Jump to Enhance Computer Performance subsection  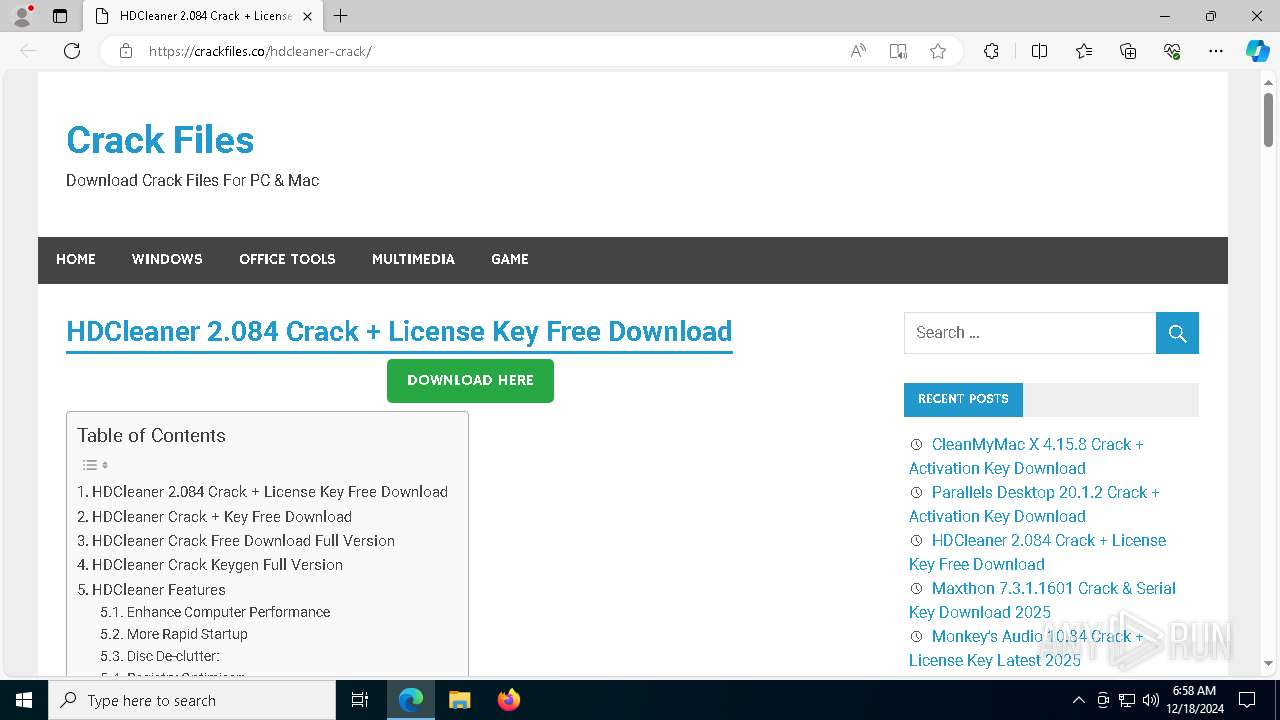(x=215, y=612)
